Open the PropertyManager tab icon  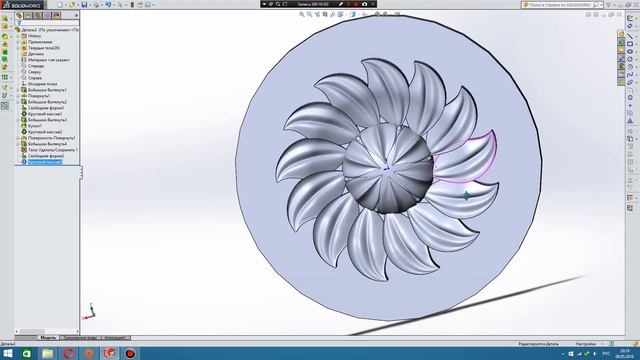28,16
